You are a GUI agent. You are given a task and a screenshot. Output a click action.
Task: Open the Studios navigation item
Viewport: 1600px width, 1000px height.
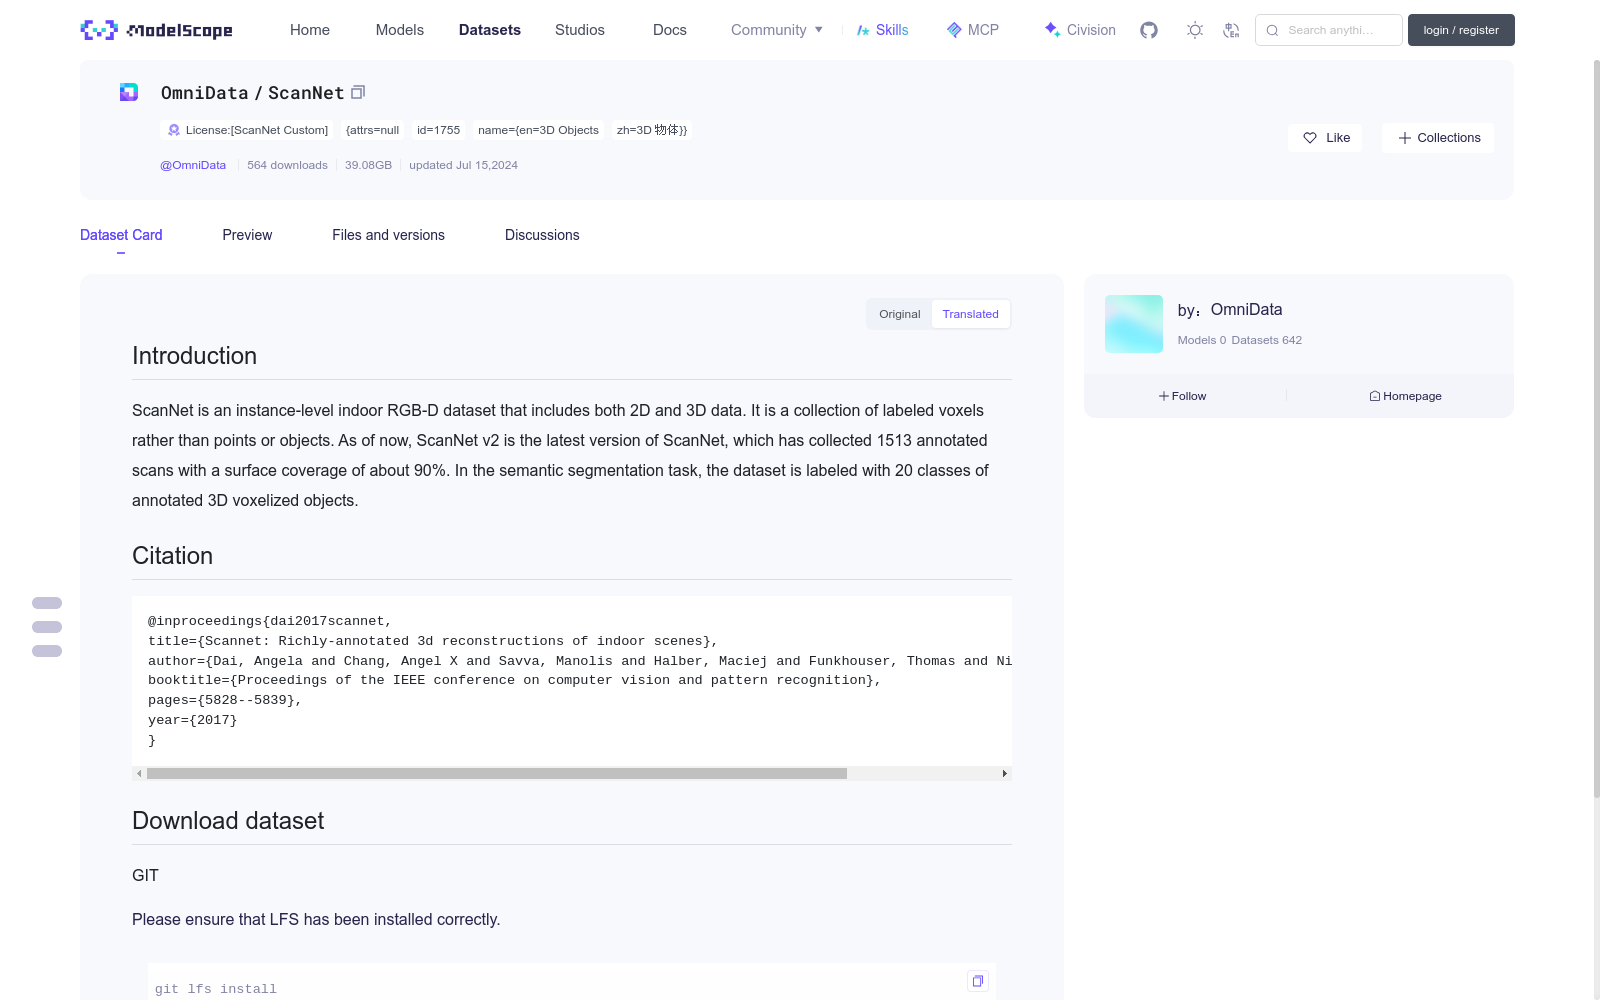[580, 30]
